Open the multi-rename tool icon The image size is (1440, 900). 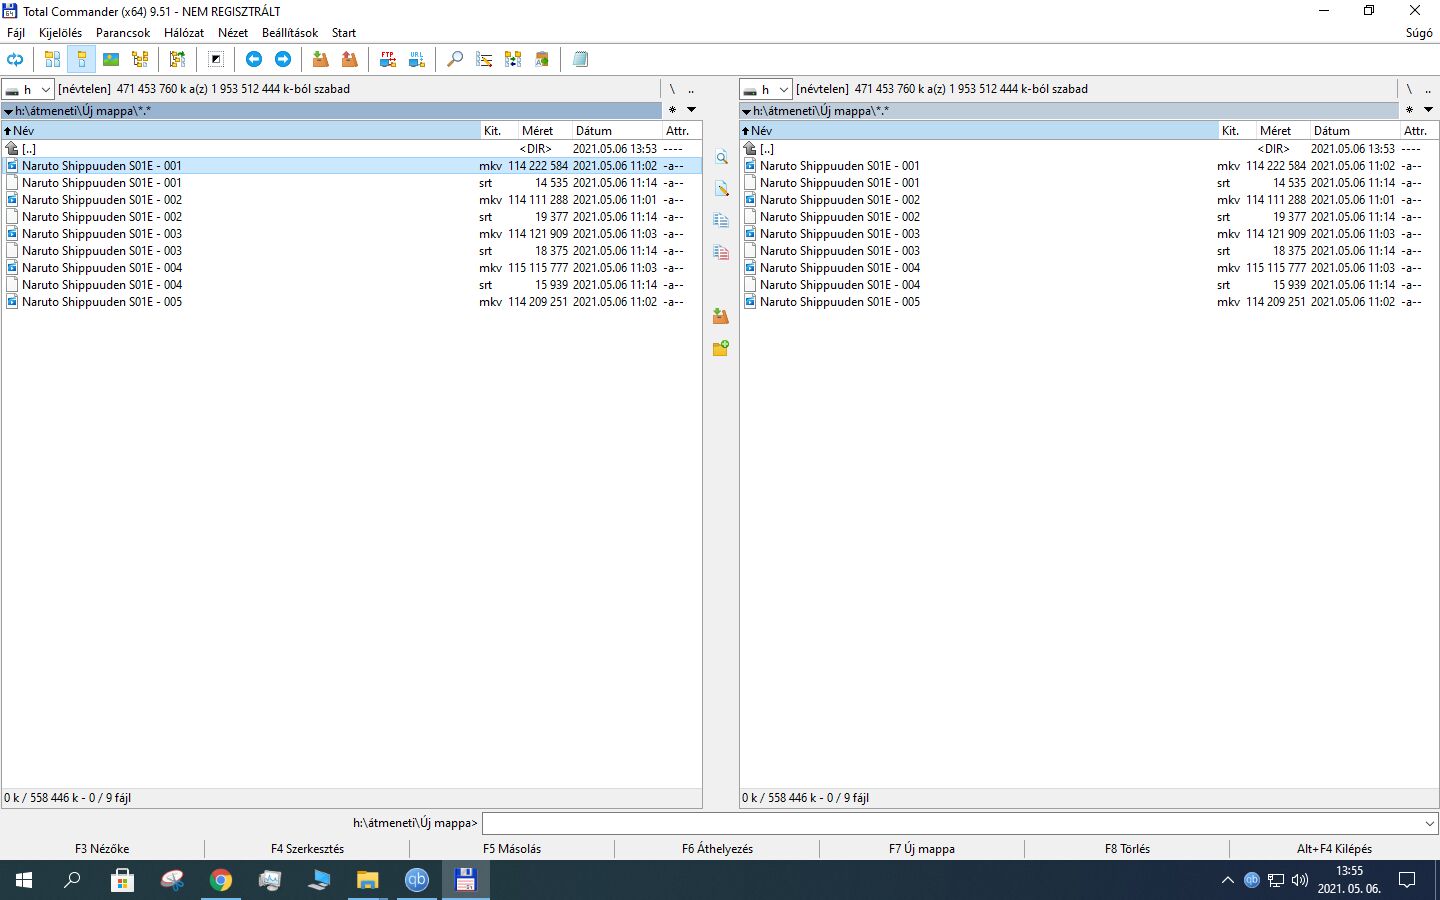pyautogui.click(x=484, y=60)
